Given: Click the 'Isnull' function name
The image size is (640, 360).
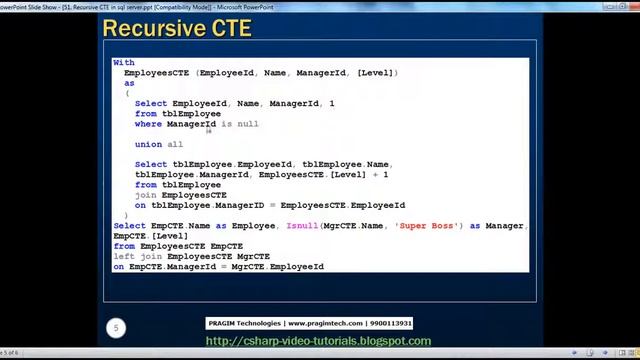Looking at the screenshot, I should point(302,226).
